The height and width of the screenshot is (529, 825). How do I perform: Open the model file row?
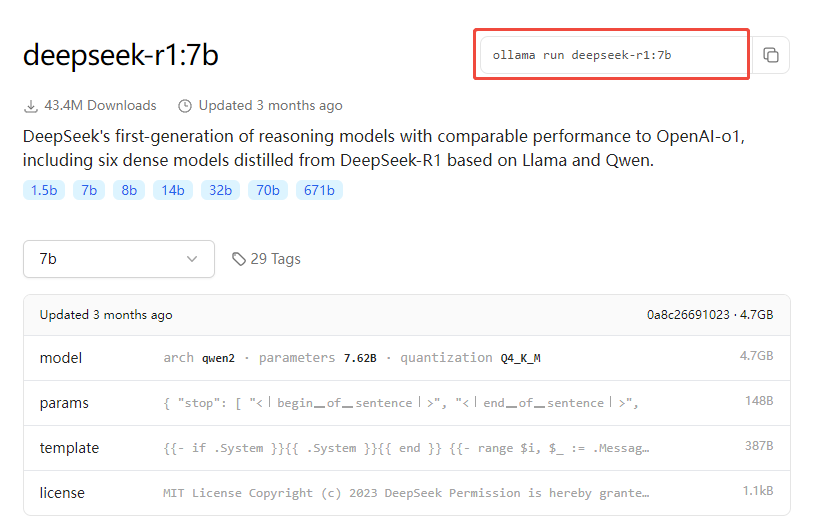(x=407, y=358)
